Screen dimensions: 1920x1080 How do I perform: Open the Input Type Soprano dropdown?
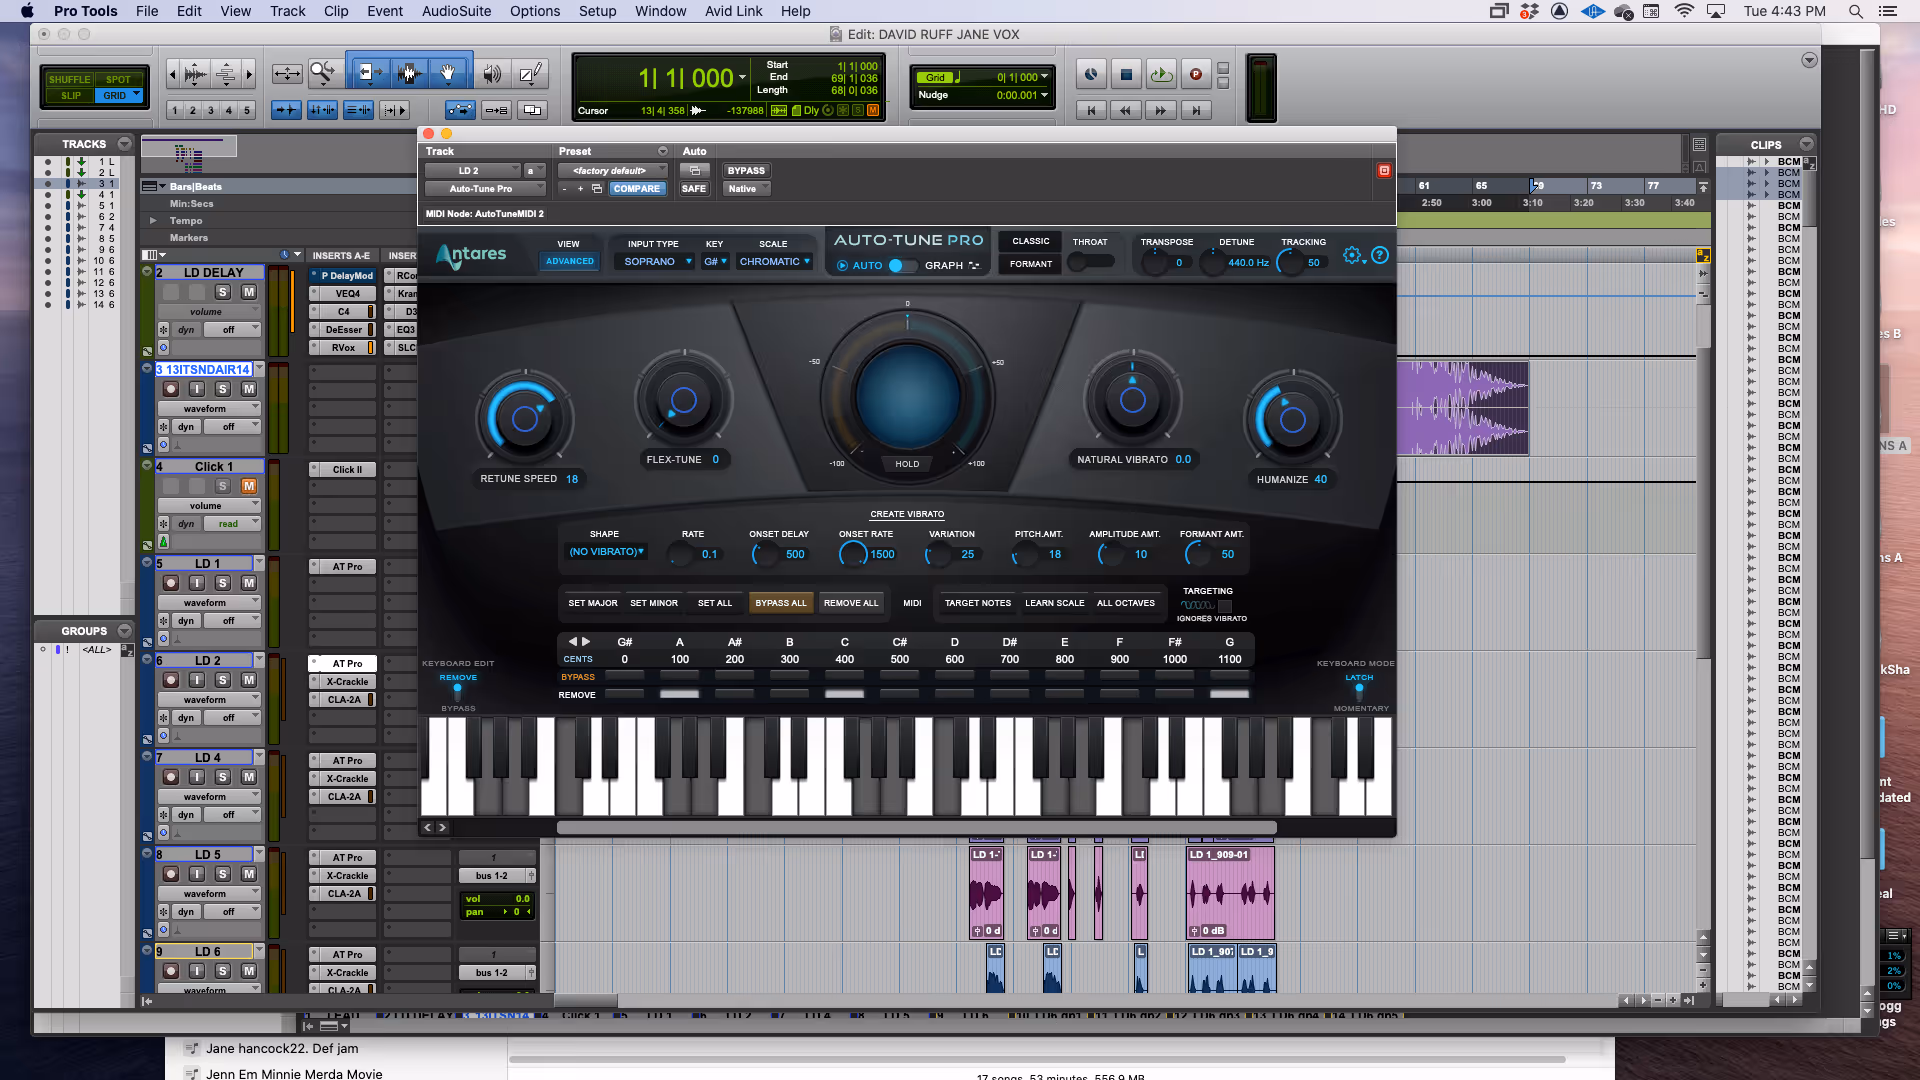coord(658,262)
